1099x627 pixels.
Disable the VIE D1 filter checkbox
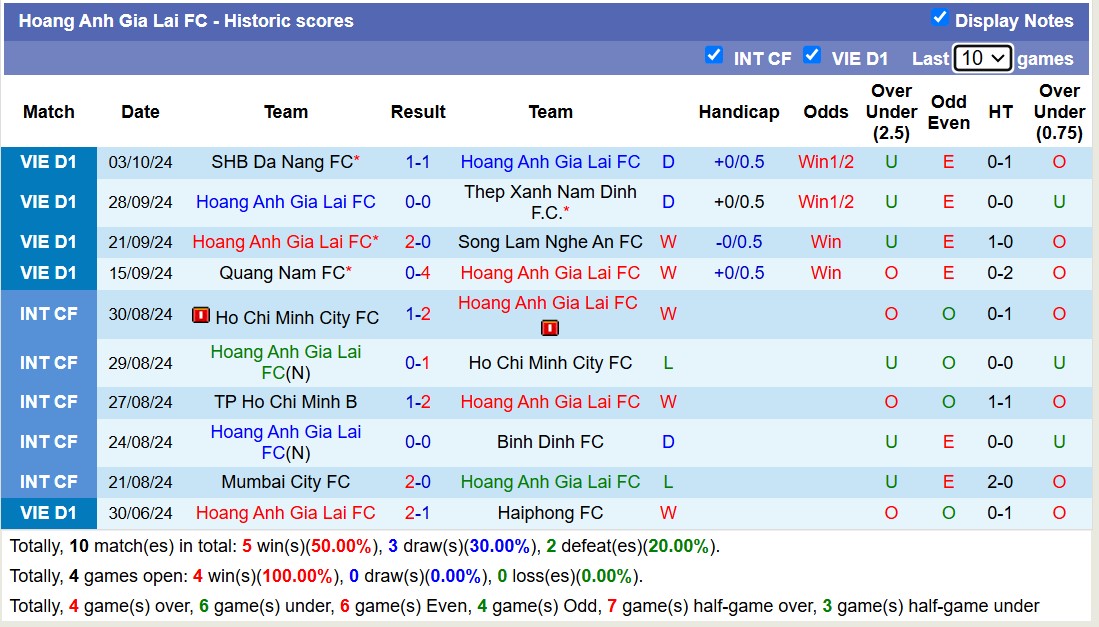click(813, 57)
